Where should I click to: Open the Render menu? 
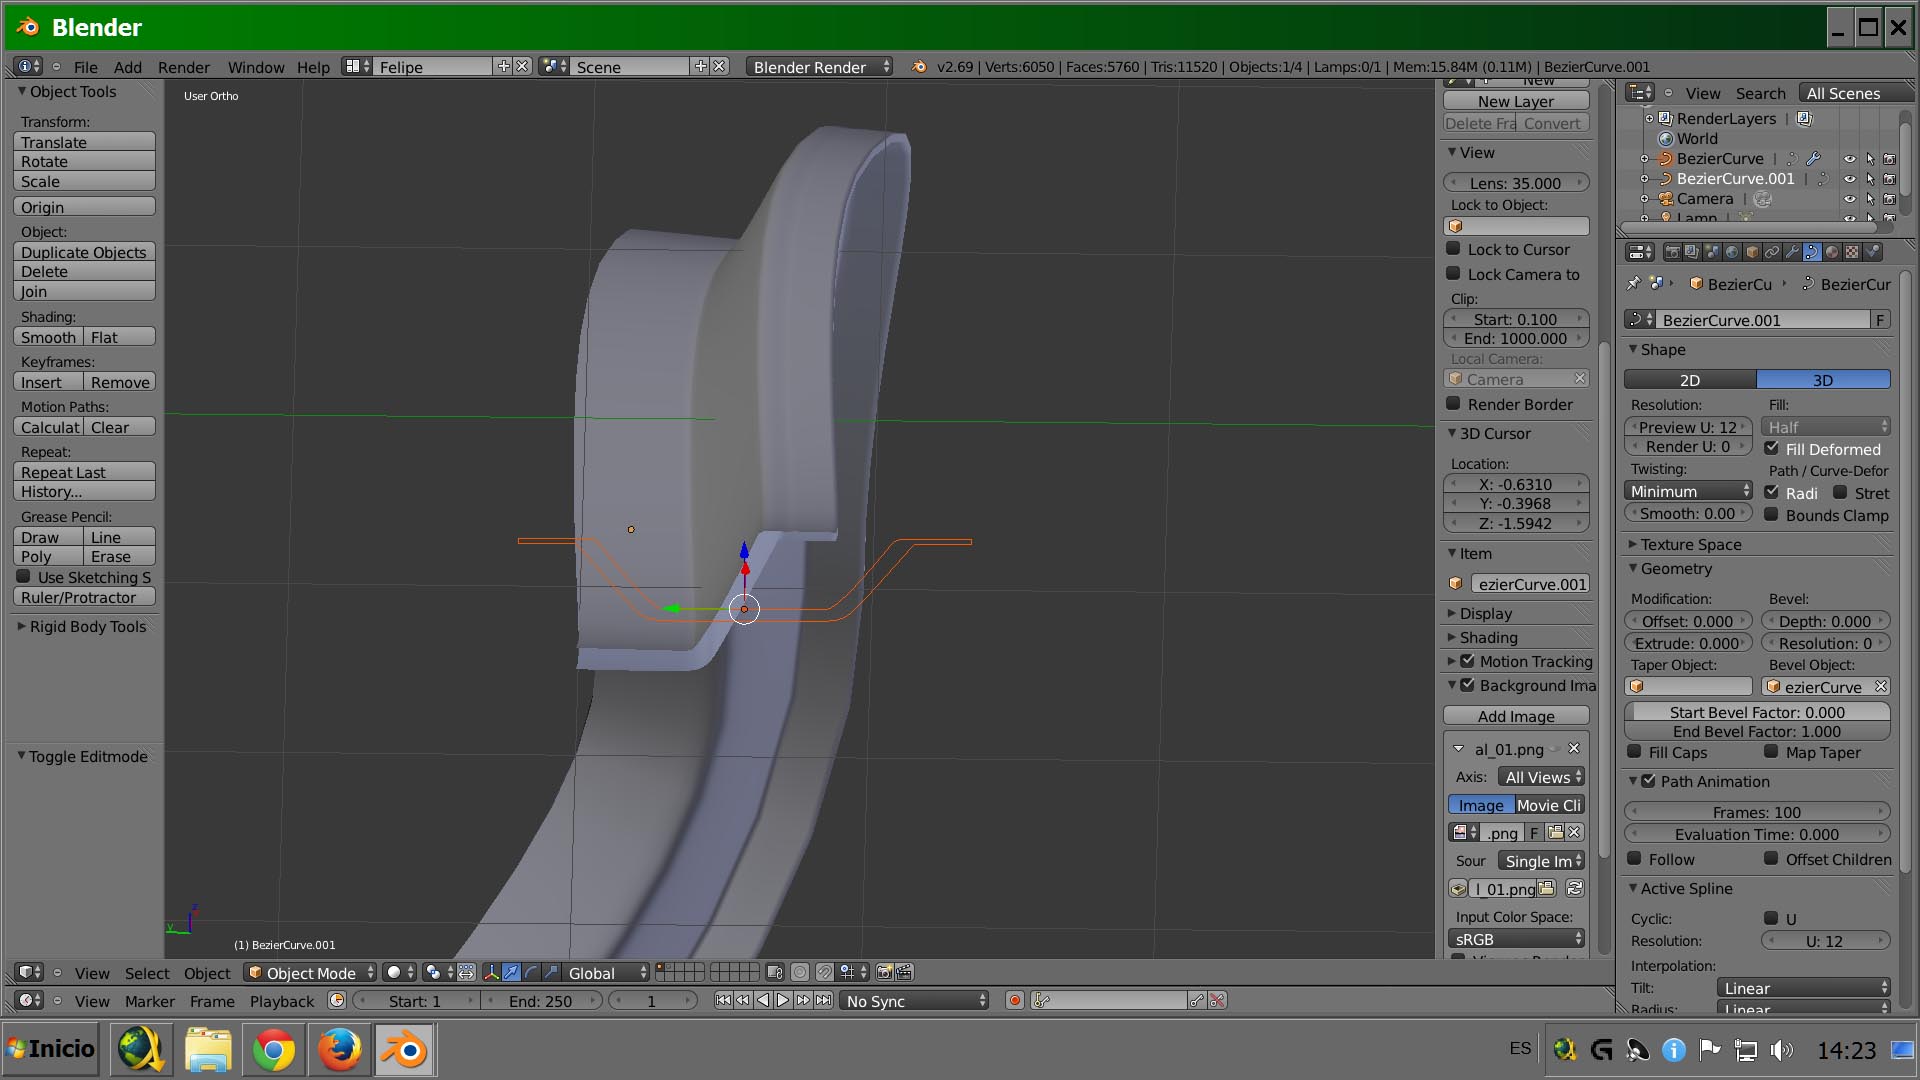[x=183, y=67]
